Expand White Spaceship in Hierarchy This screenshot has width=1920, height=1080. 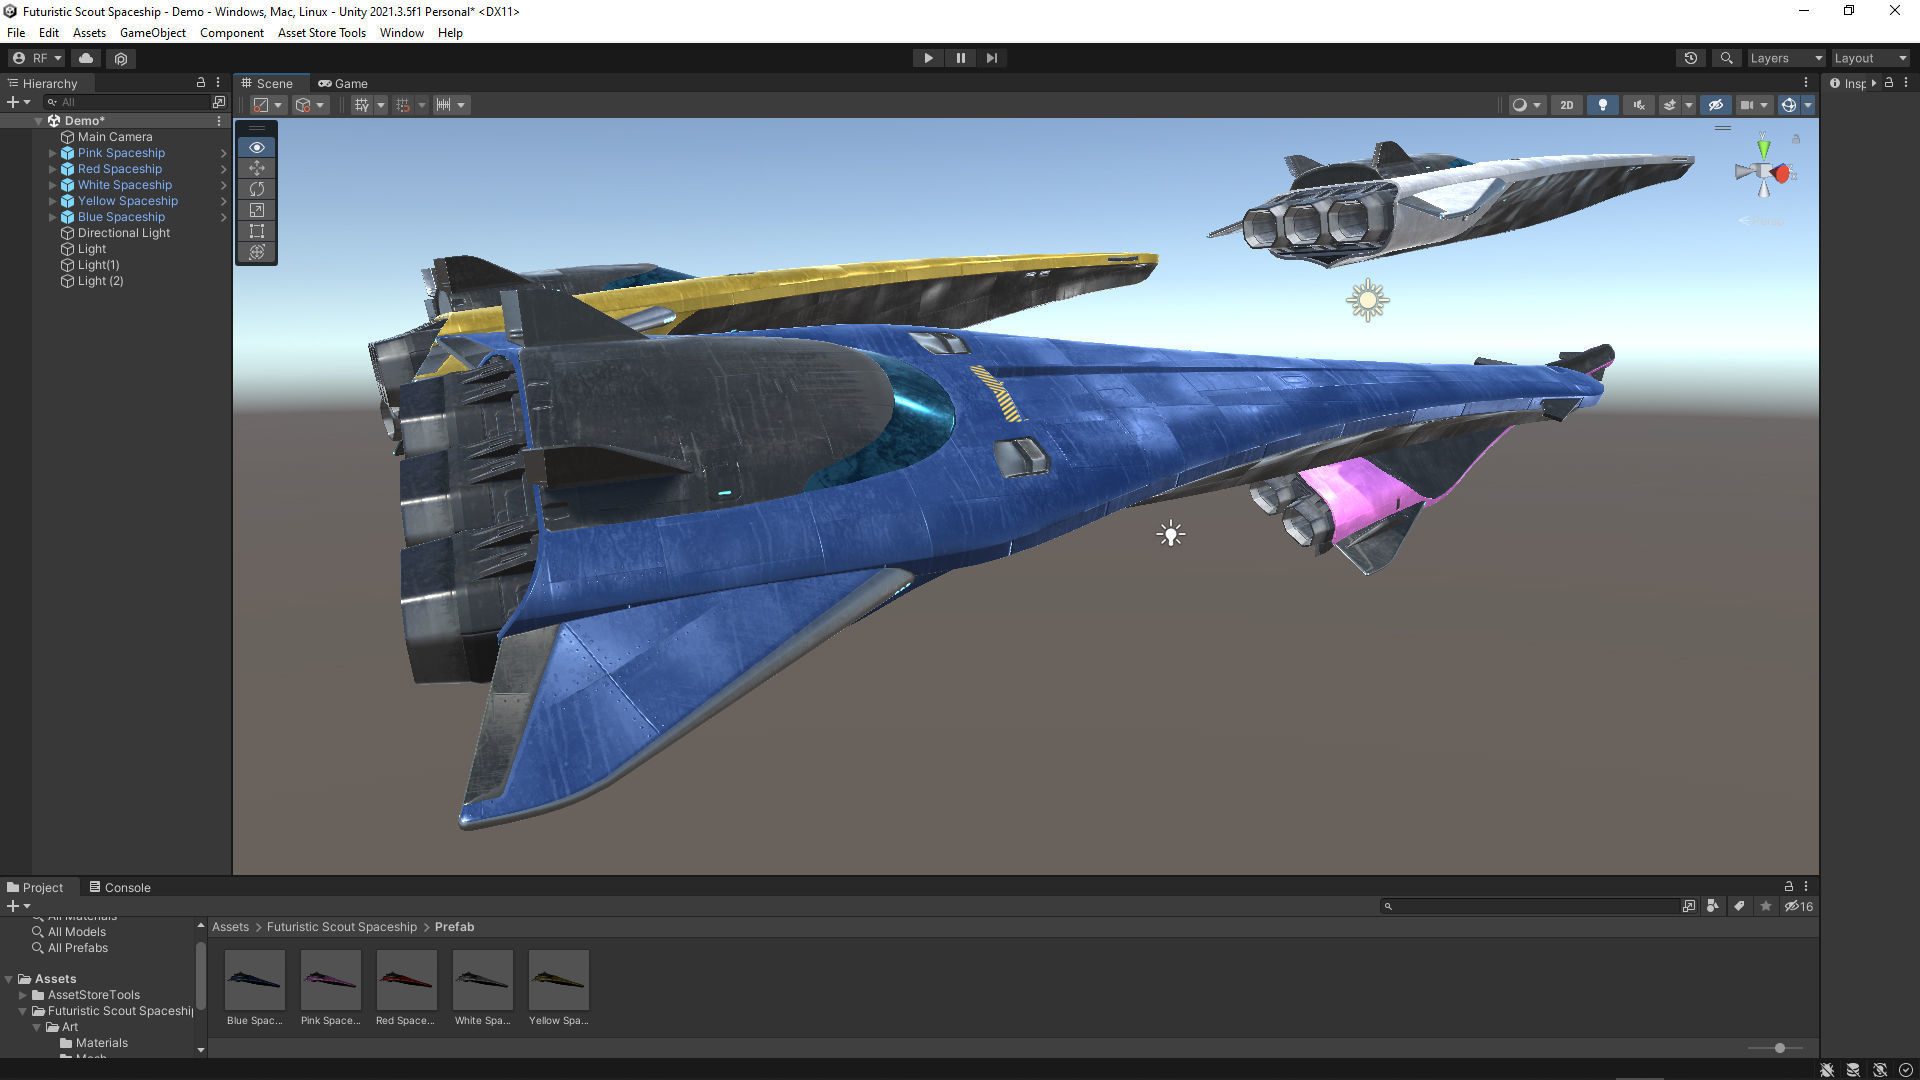(x=53, y=185)
